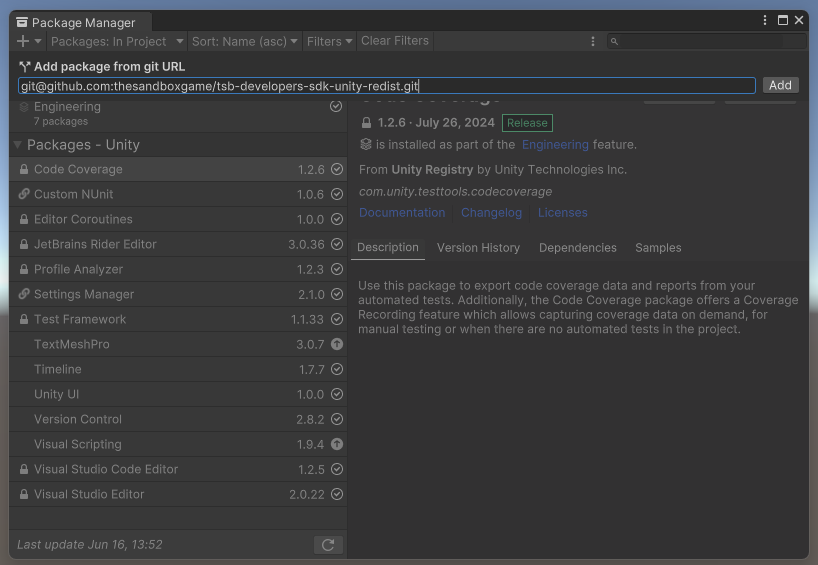The width and height of the screenshot is (818, 565).
Task: Select the Version Control package
Action: pyautogui.click(x=178, y=420)
